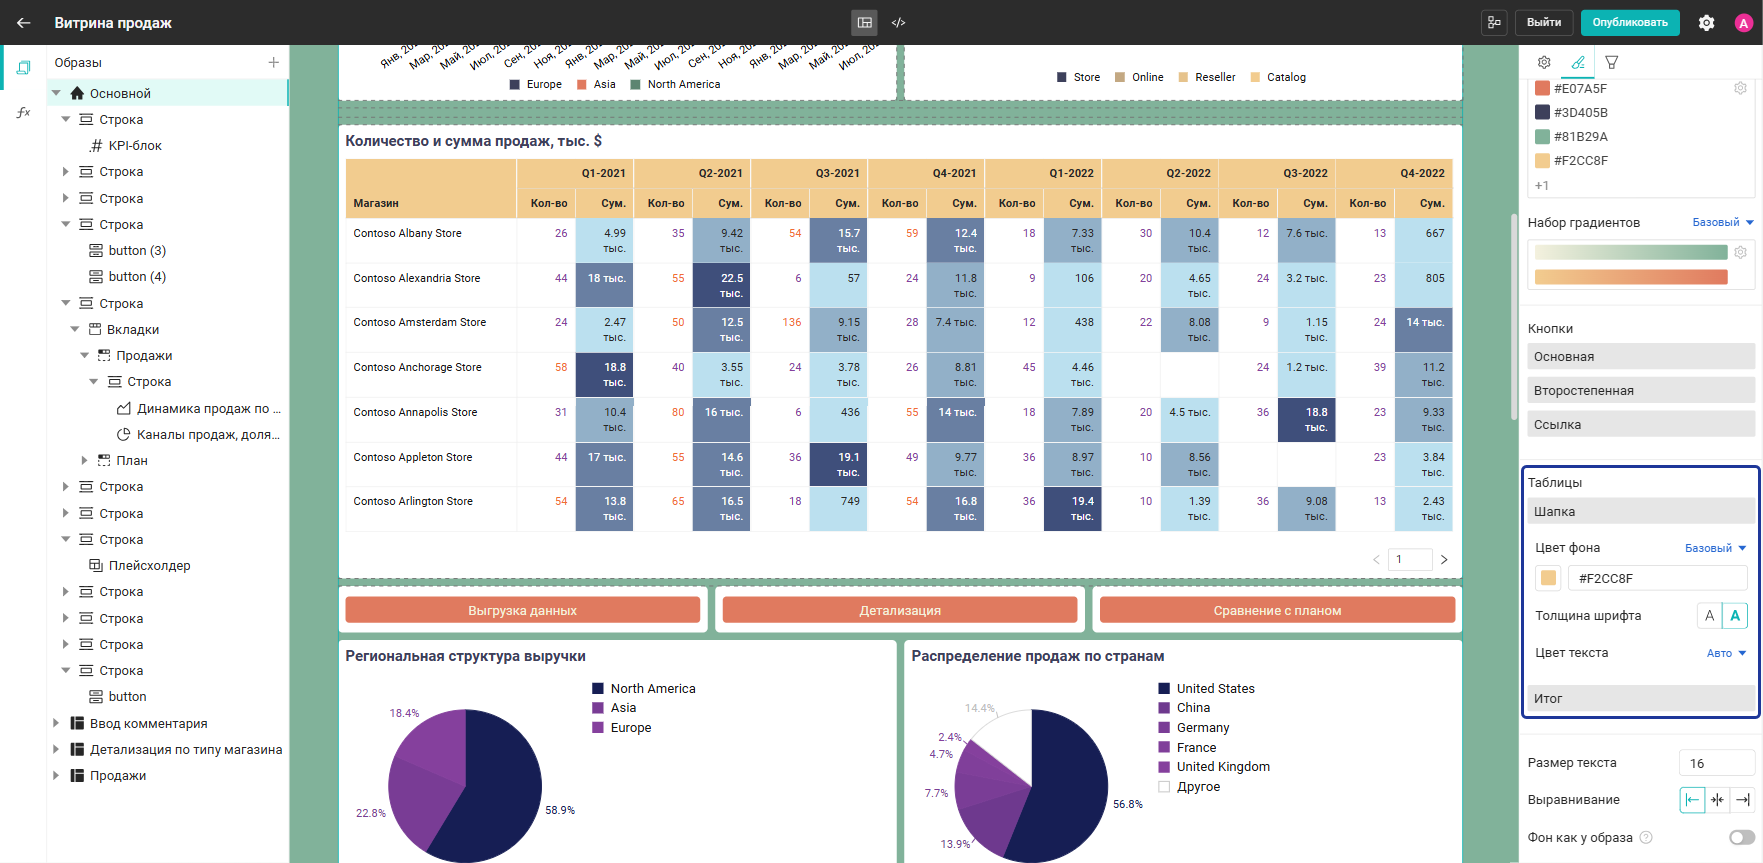Open the color palette settings gear
1763x863 pixels.
pos(1740,88)
